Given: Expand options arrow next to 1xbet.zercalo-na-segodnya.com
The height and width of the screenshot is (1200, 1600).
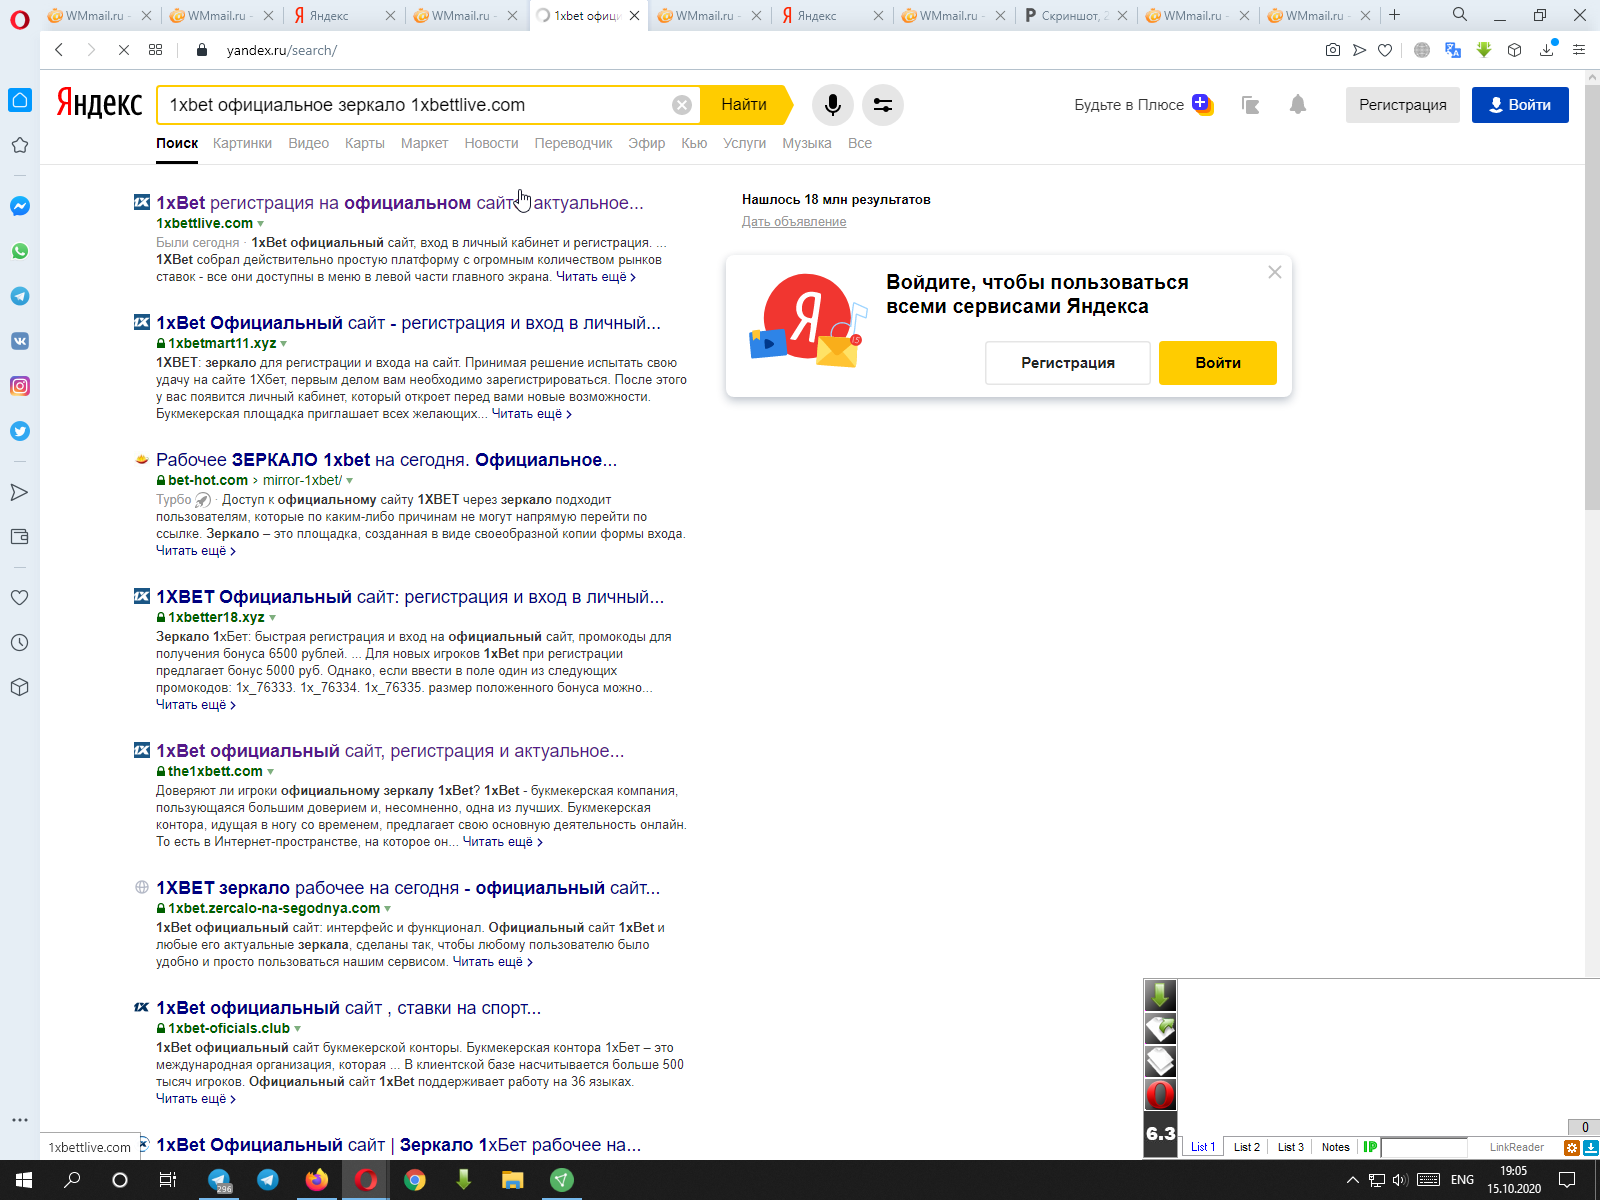Looking at the screenshot, I should (388, 909).
